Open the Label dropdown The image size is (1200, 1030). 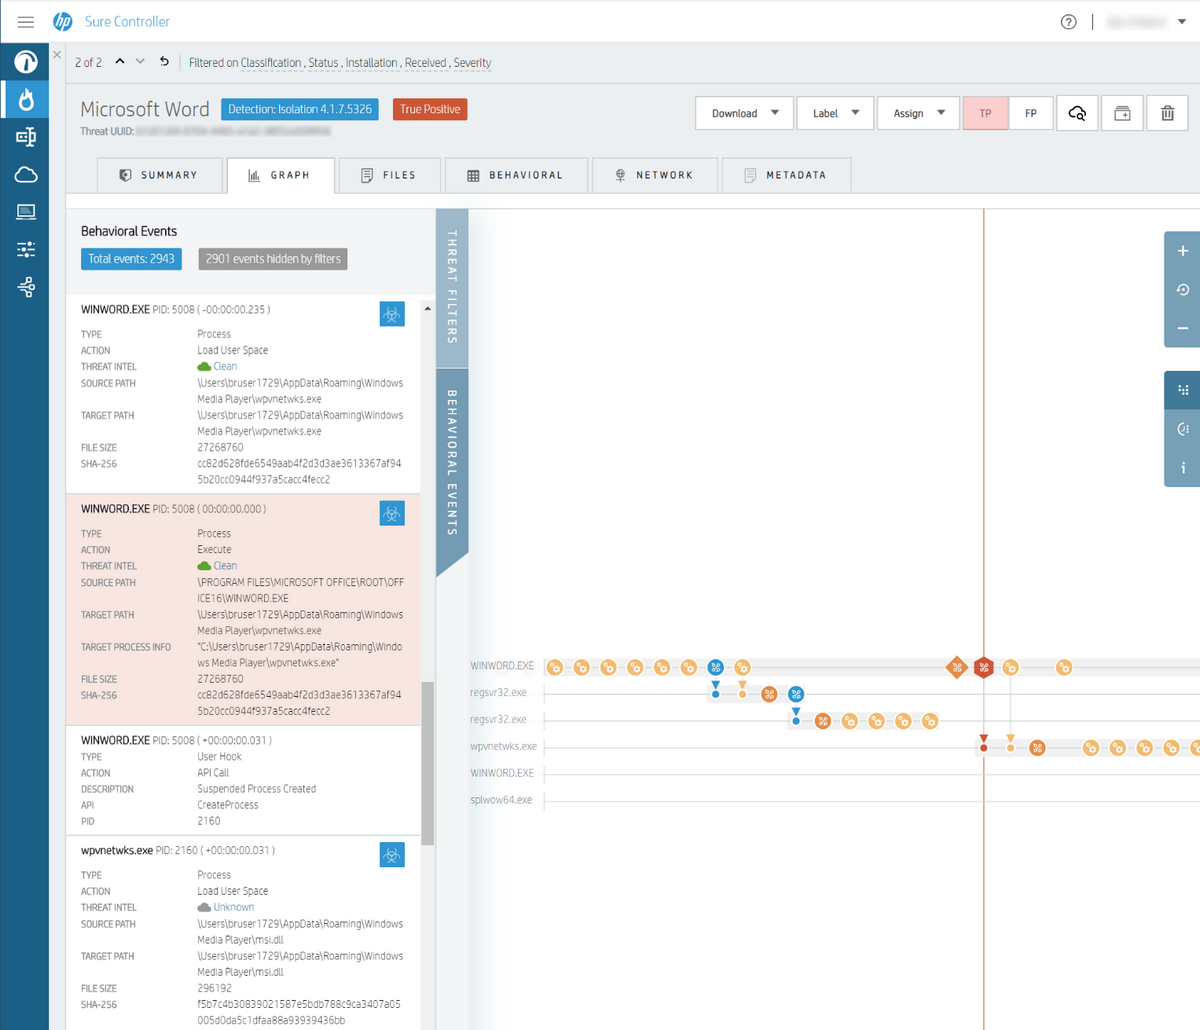coord(835,113)
